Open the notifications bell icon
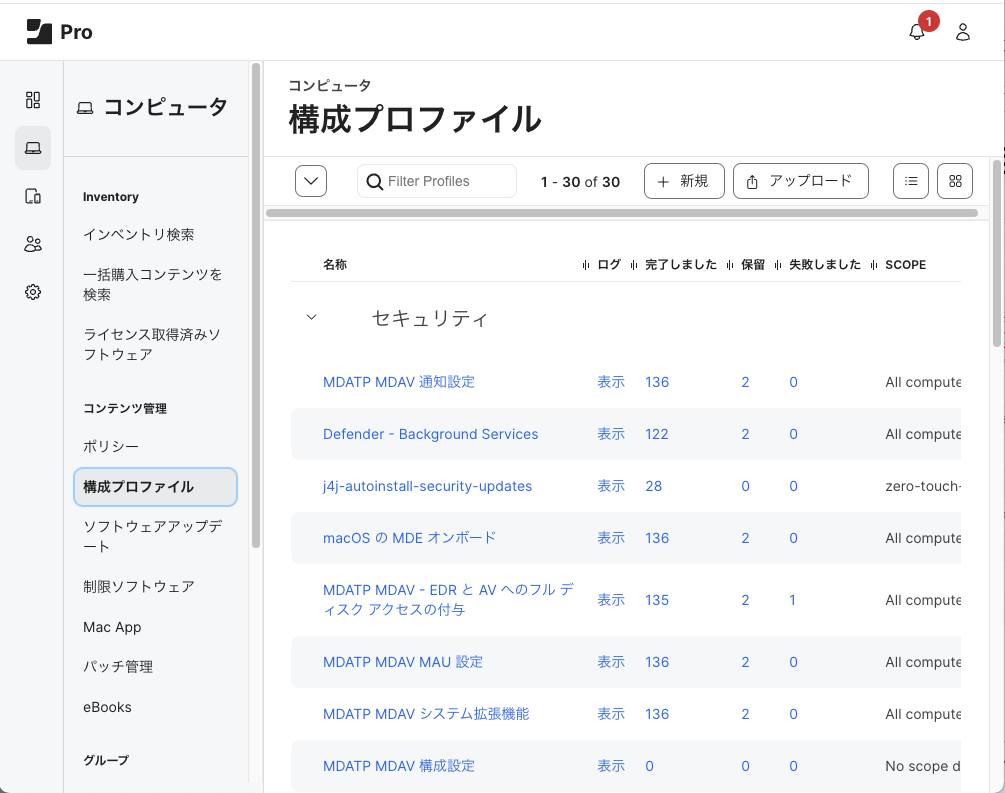Viewport: 1005px width, 793px height. (916, 32)
